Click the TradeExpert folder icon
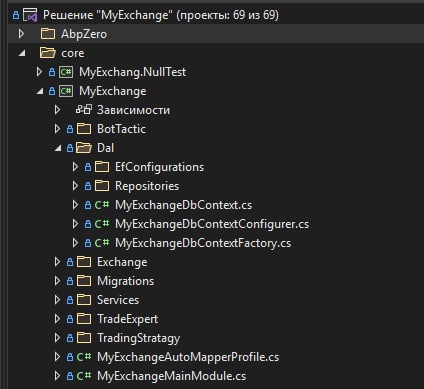Image resolution: width=424 pixels, height=389 pixels. 84,319
